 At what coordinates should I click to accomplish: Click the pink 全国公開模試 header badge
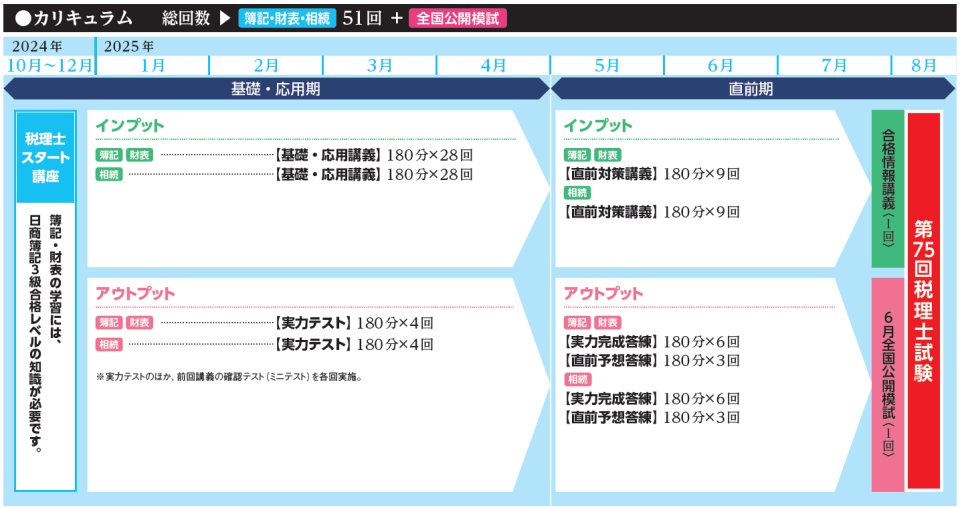pos(457,18)
